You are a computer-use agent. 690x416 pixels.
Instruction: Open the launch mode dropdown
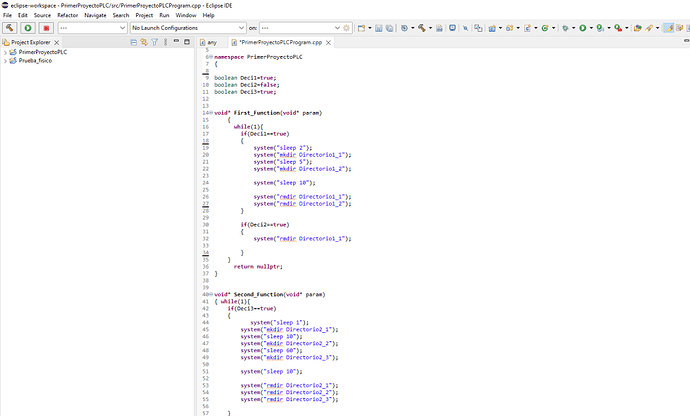tap(90, 28)
